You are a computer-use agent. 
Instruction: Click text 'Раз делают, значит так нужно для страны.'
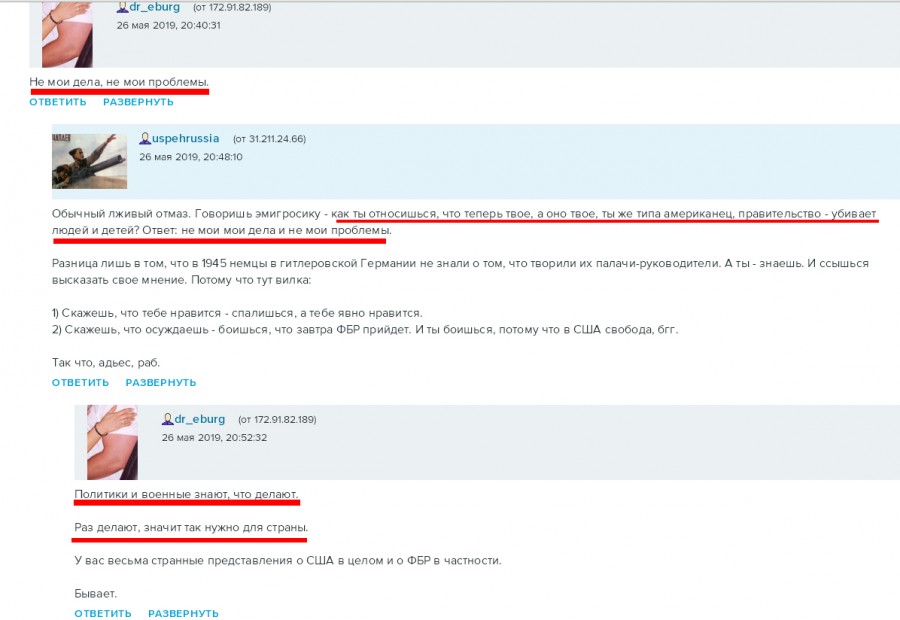(191, 528)
